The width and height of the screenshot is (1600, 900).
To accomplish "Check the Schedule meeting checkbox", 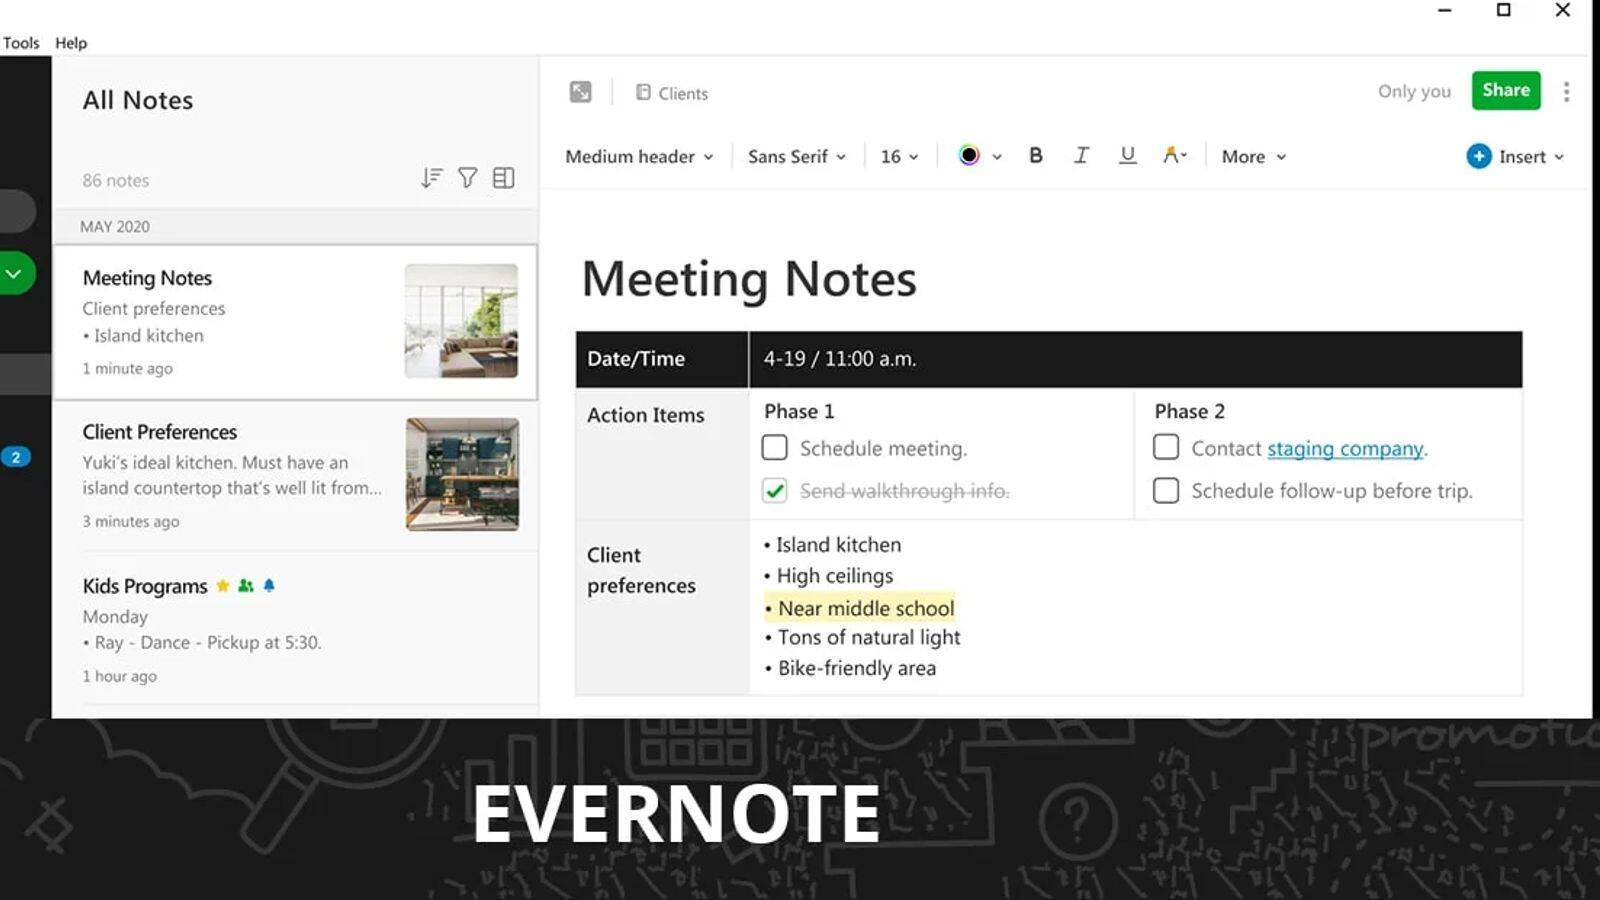I will (775, 447).
